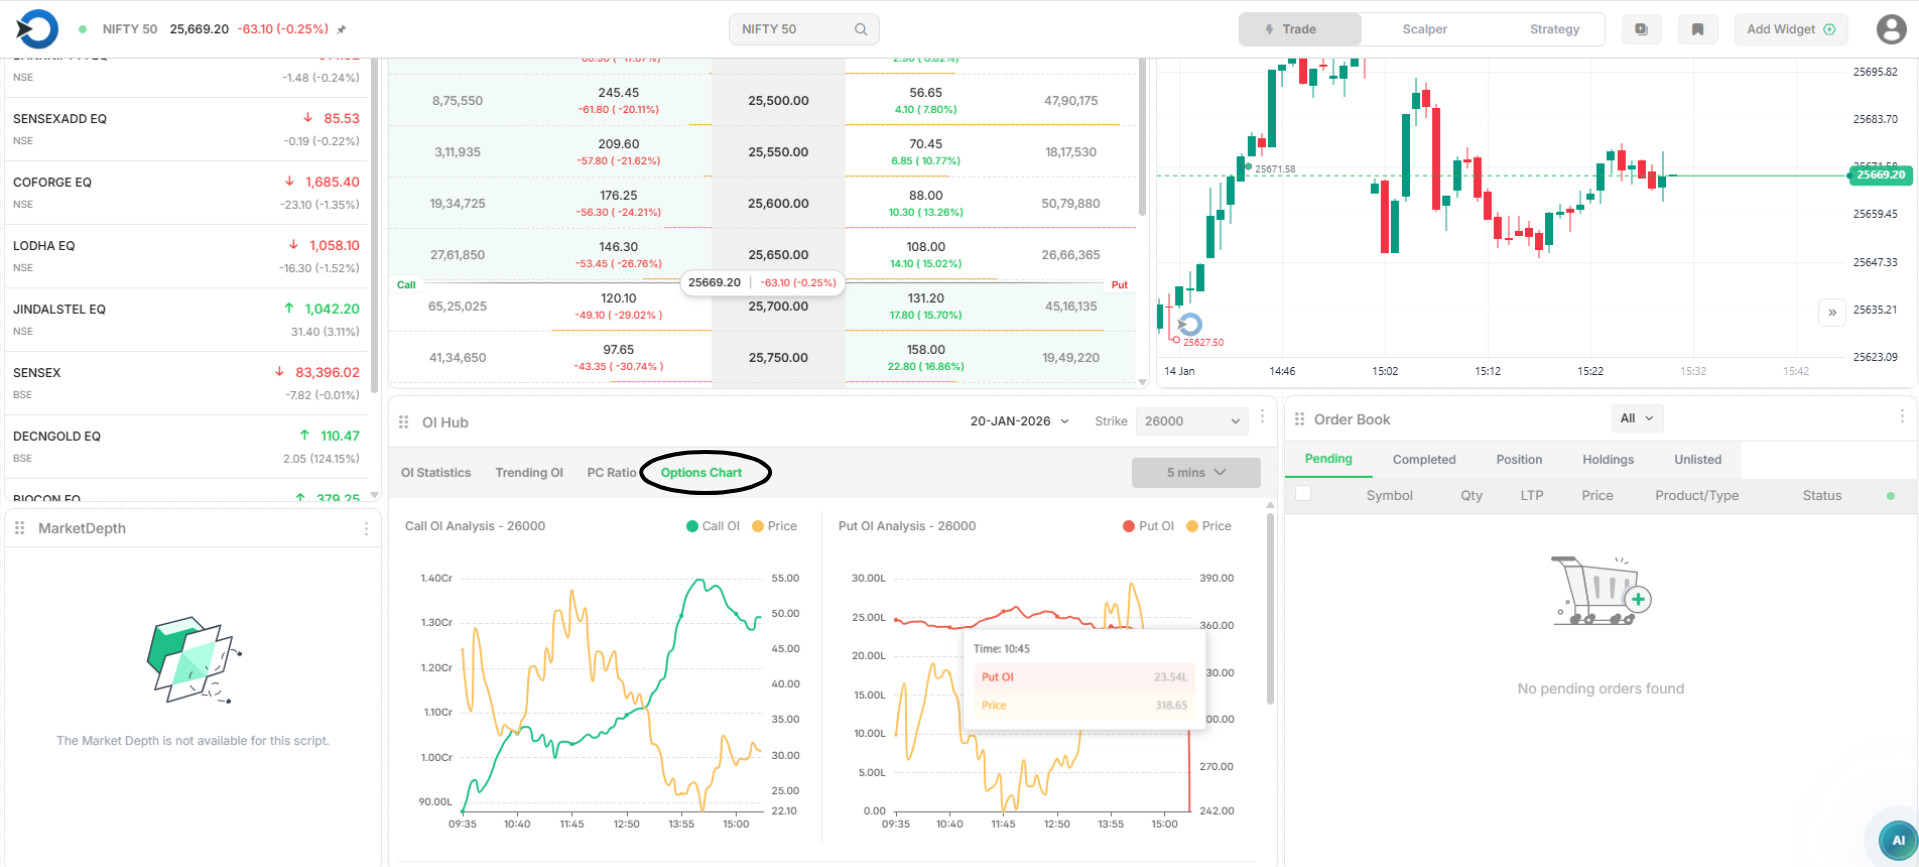
Task: Click the chart's double-arrow scroll-to-latest button
Action: 1832,312
